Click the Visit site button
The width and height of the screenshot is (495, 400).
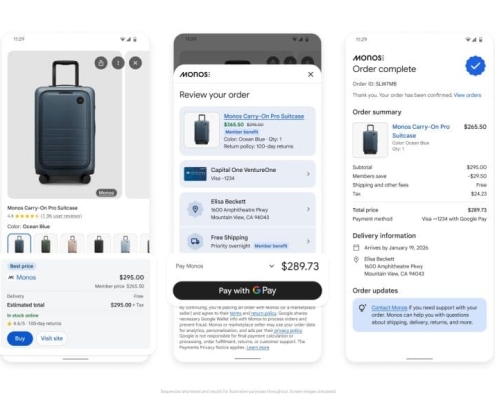(x=52, y=338)
